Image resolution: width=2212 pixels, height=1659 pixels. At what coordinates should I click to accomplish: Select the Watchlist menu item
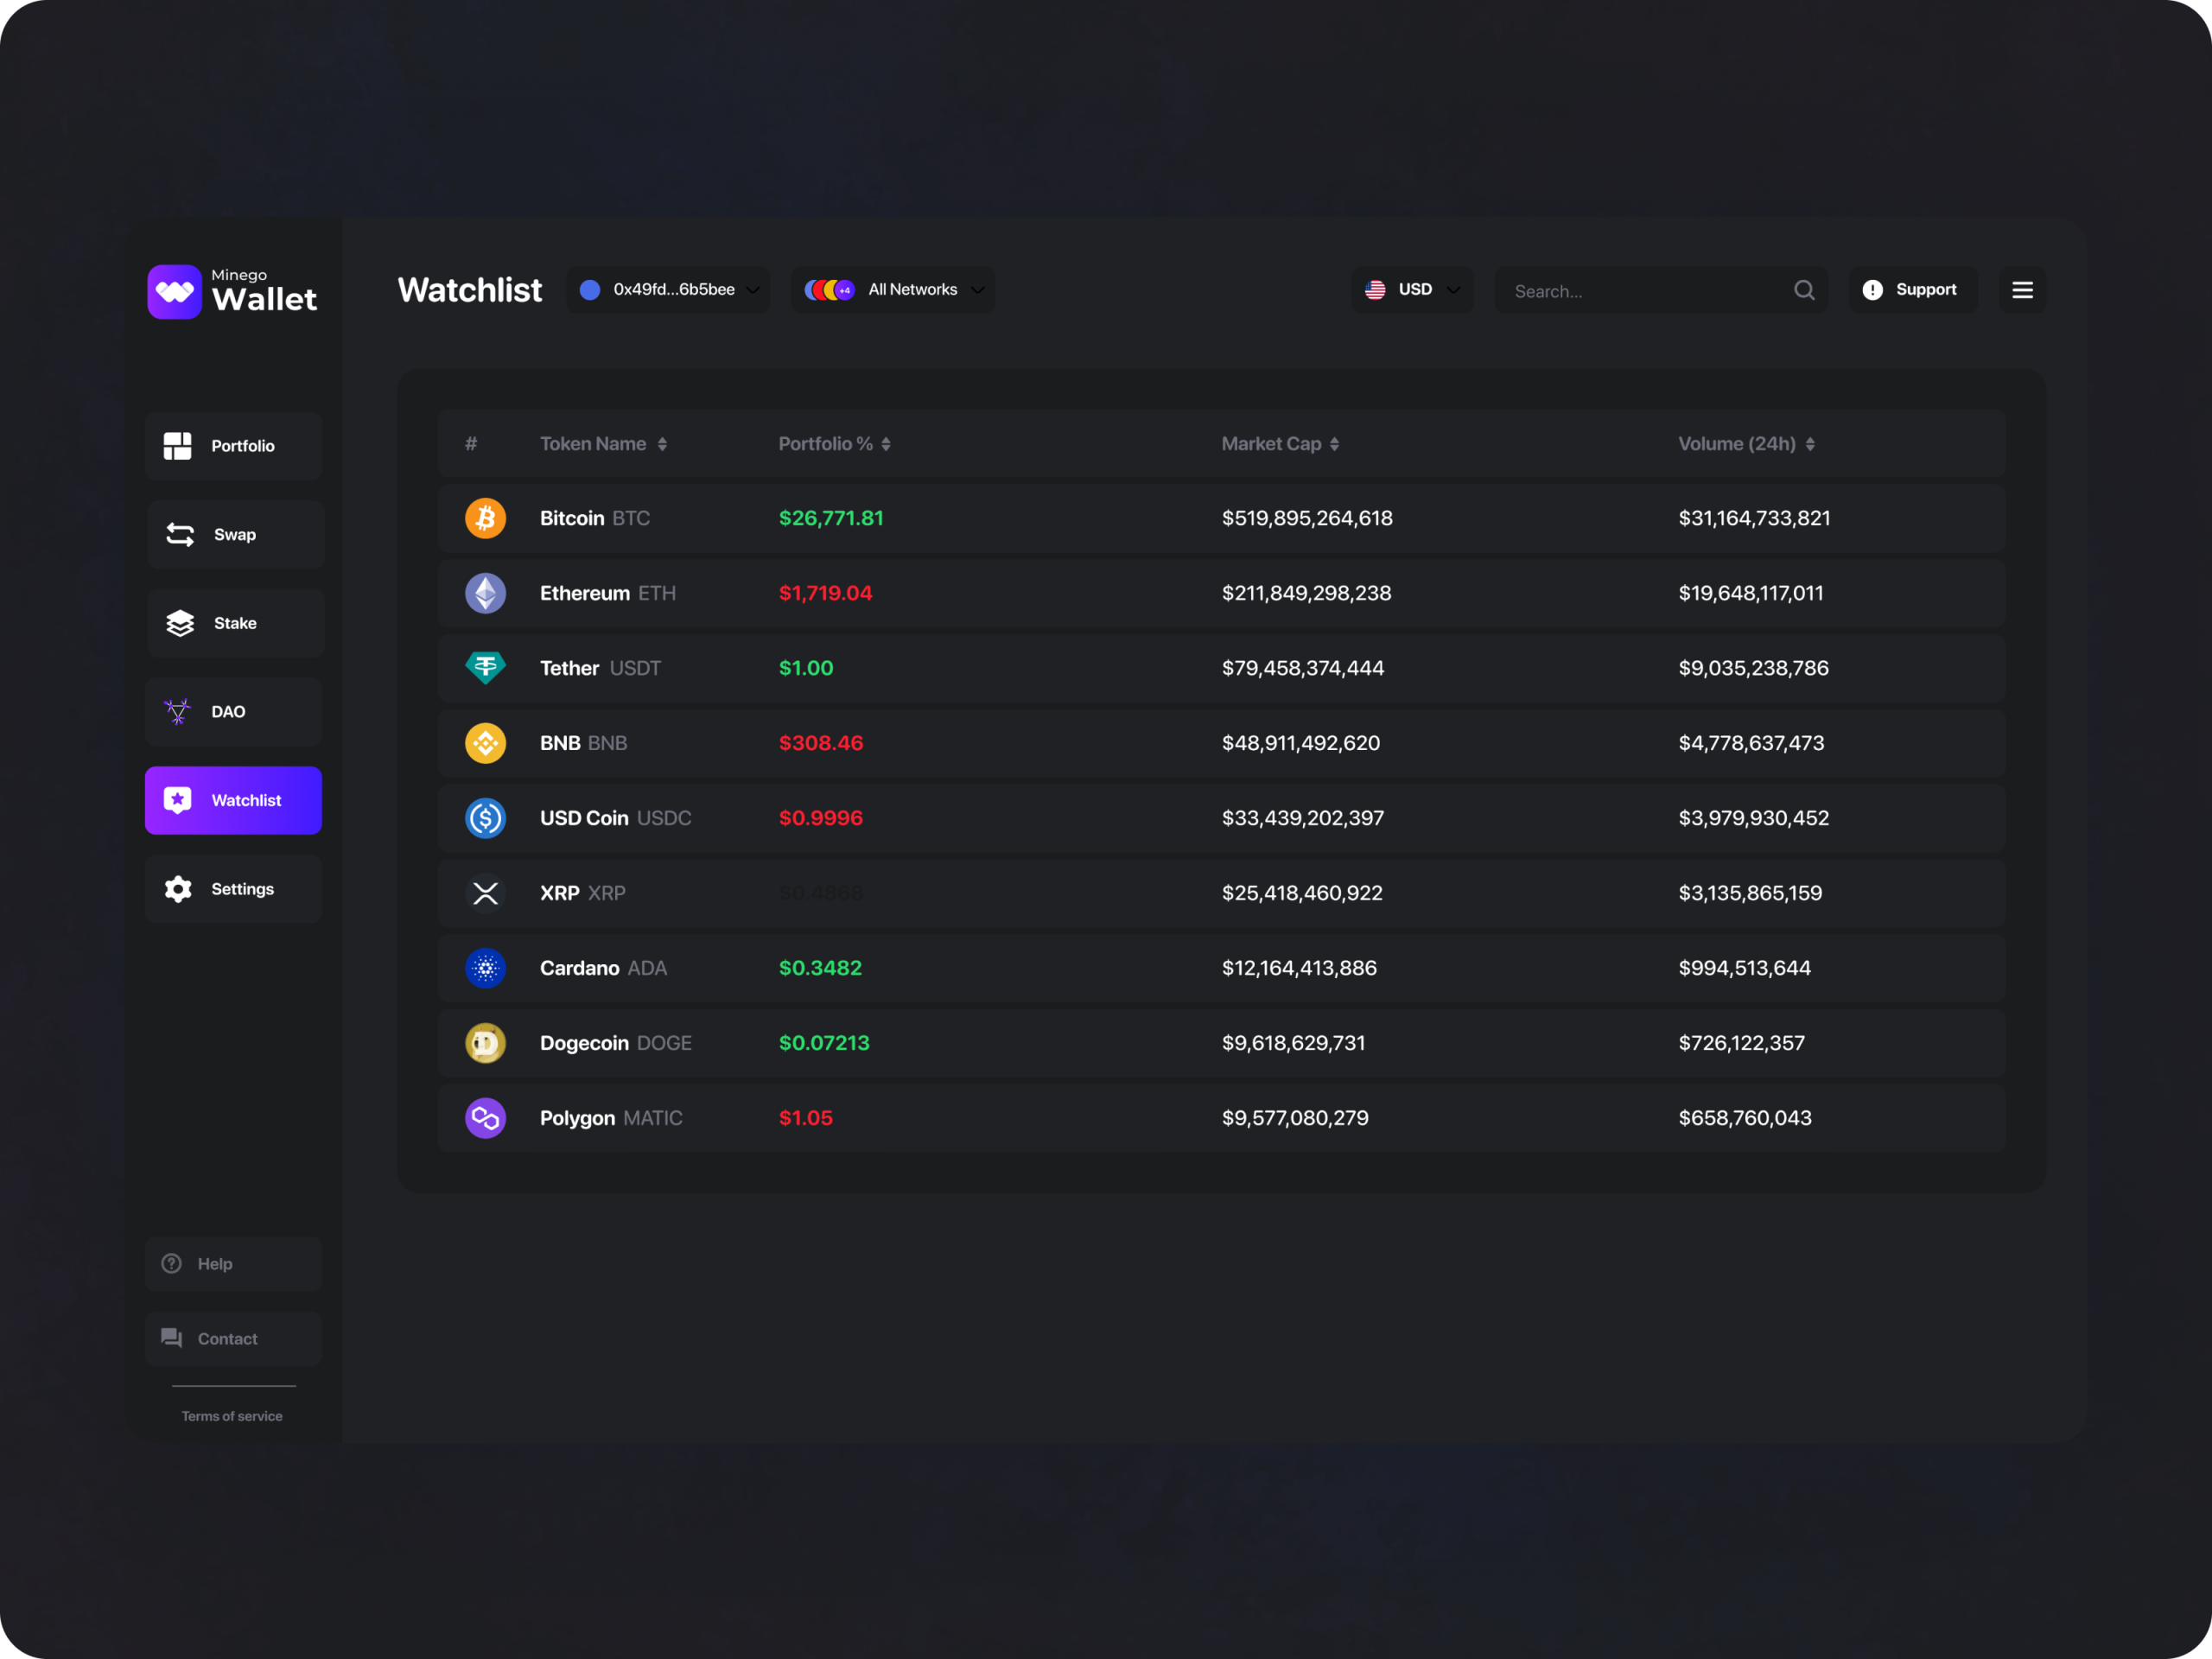233,800
